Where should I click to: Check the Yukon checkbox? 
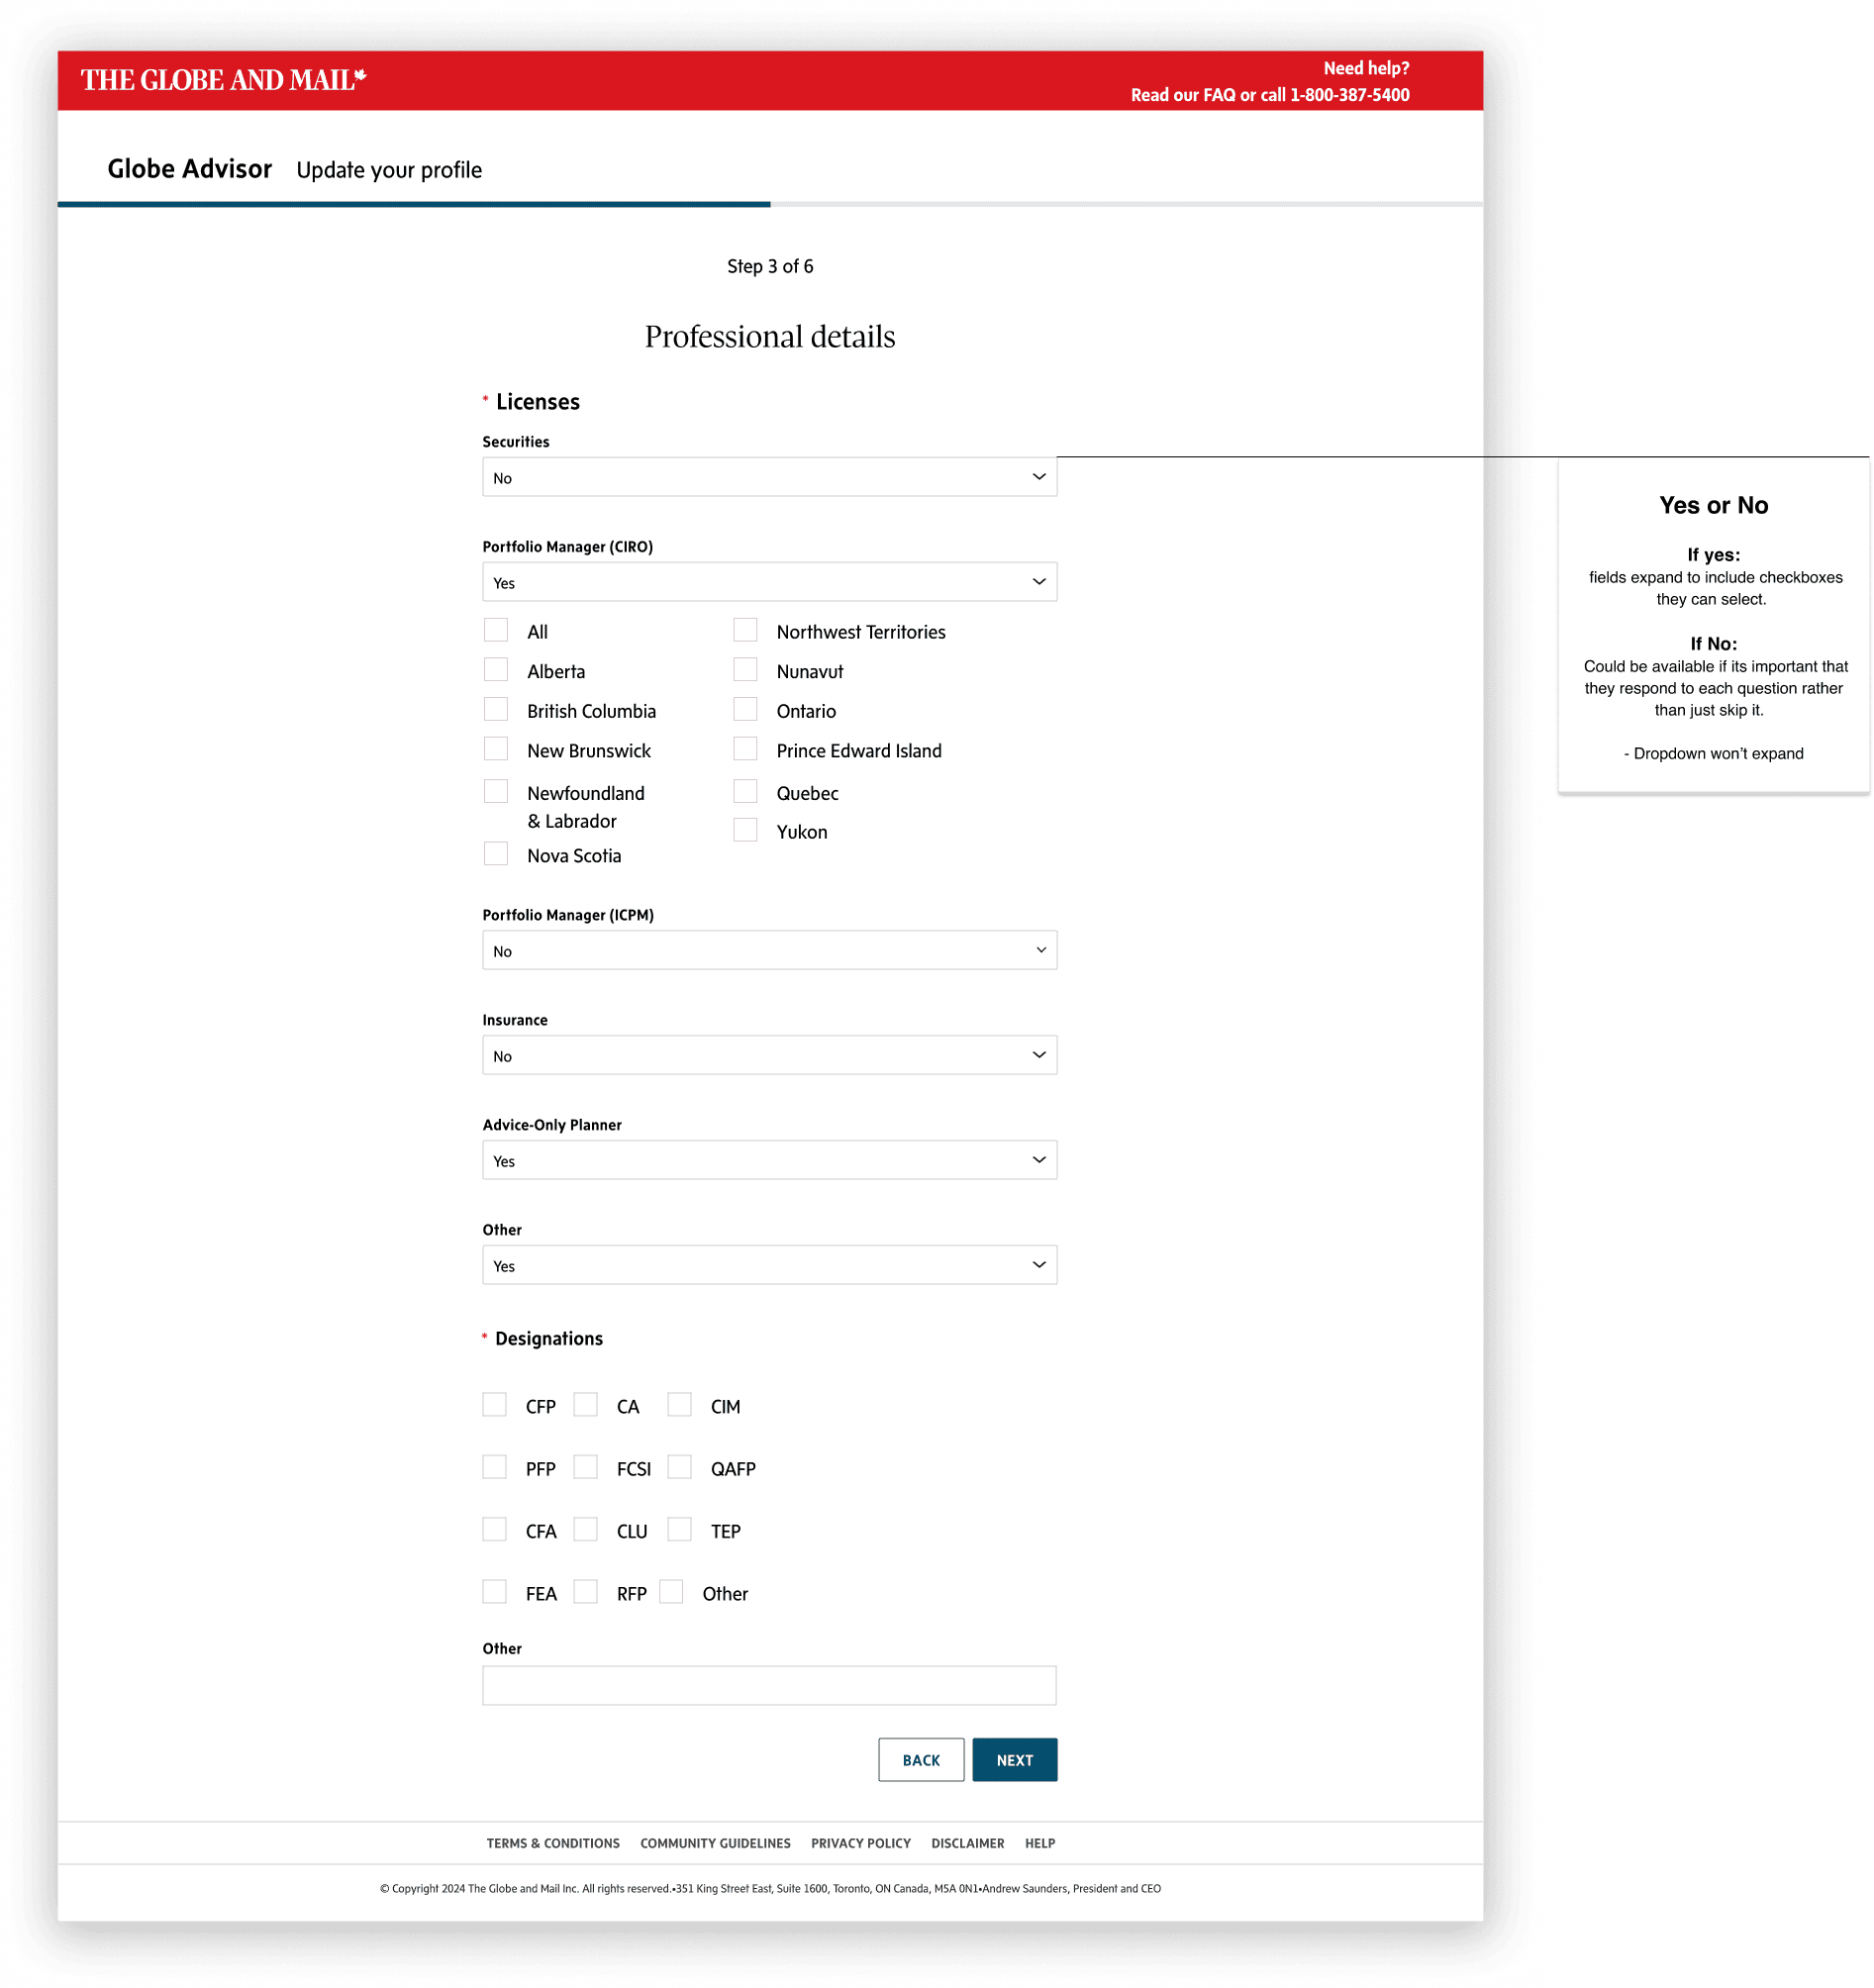point(744,830)
